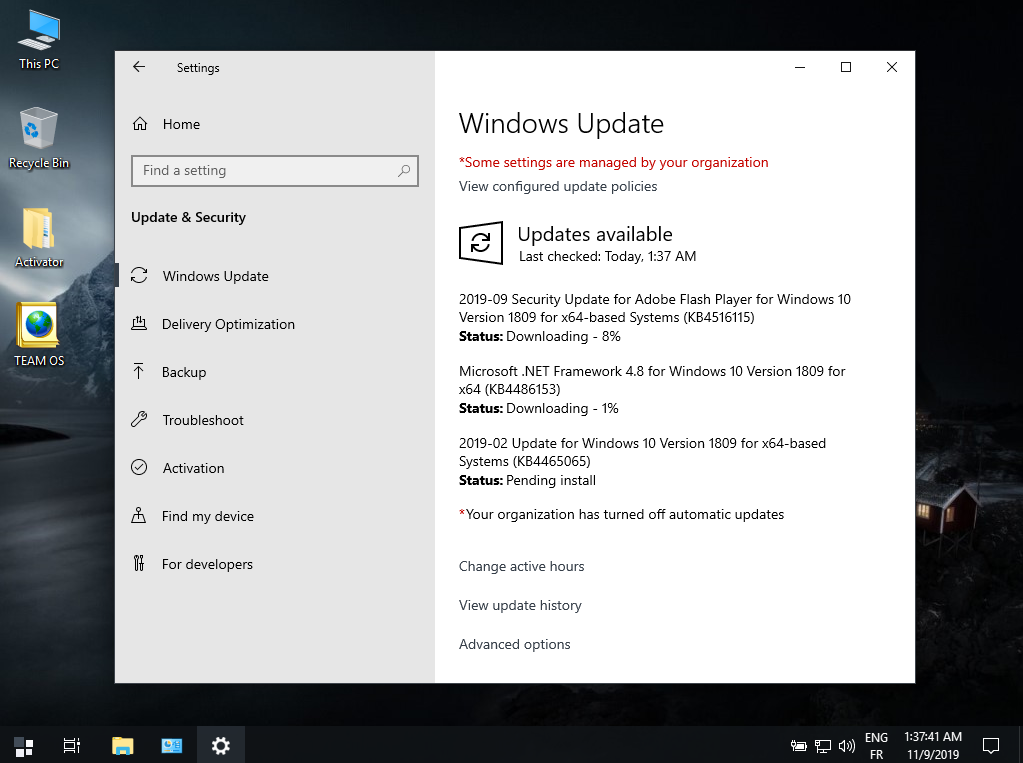Click the 2019-02 Update KB4465065 text
The width and height of the screenshot is (1023, 763).
tap(642, 452)
